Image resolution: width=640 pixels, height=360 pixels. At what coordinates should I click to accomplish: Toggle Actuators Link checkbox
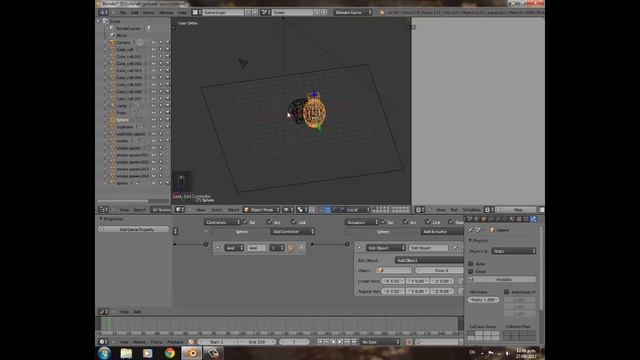click(428, 222)
